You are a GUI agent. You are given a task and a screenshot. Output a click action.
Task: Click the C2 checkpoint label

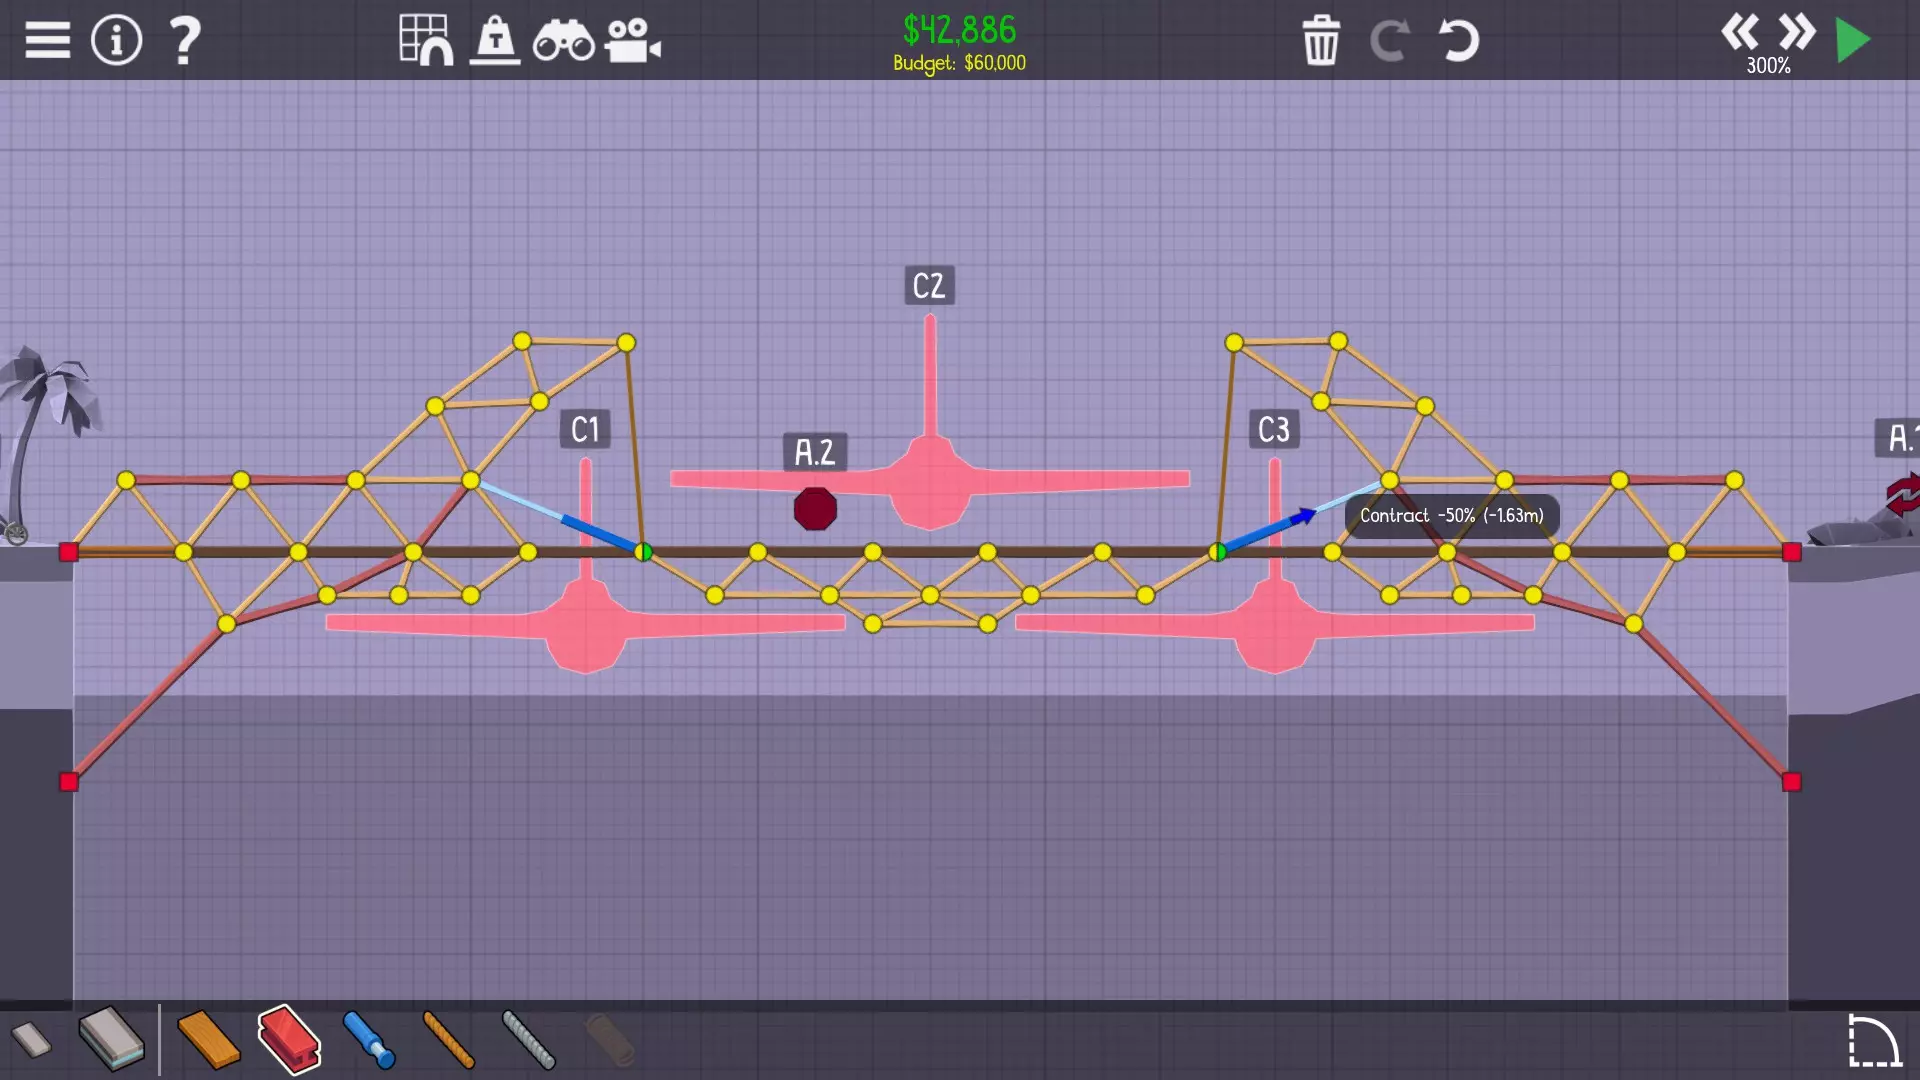(929, 286)
